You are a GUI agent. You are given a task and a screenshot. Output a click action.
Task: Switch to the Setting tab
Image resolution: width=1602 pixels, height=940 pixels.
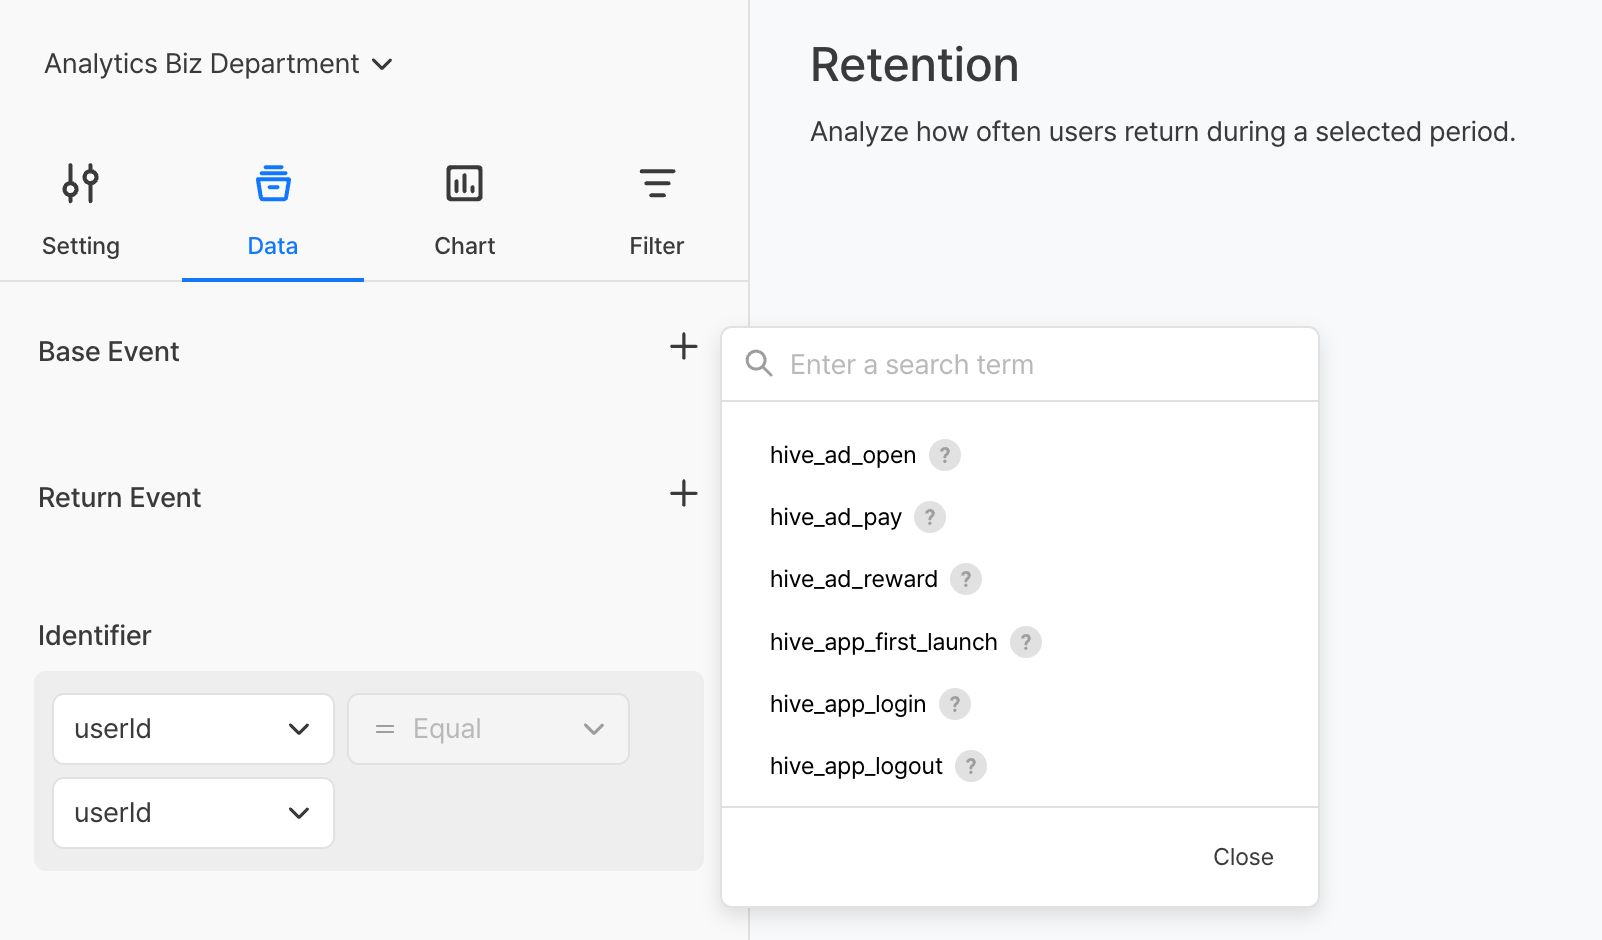point(81,210)
